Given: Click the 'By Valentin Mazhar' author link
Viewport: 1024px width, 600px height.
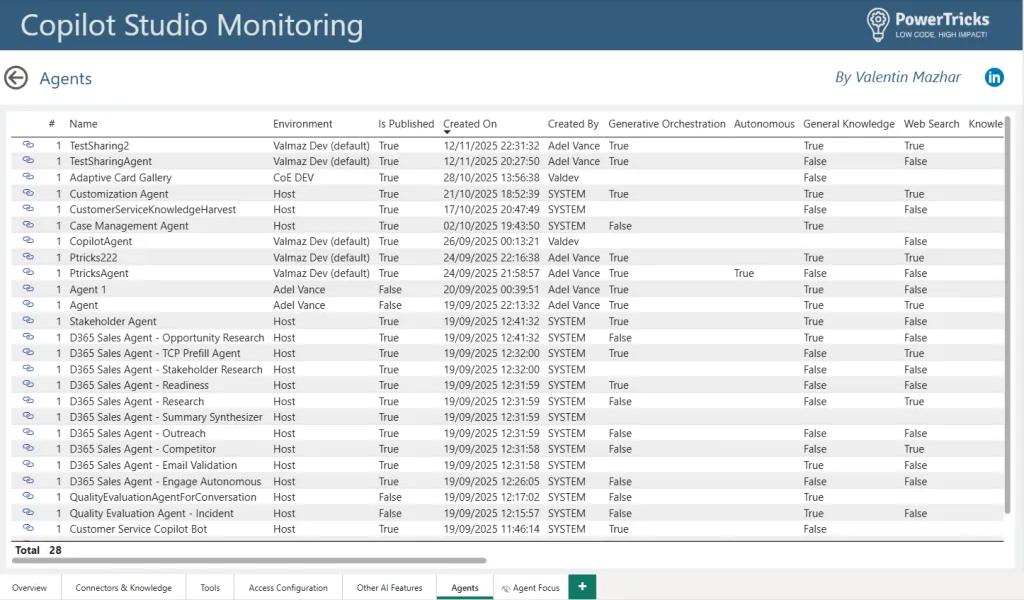Looking at the screenshot, I should pyautogui.click(x=897, y=77).
